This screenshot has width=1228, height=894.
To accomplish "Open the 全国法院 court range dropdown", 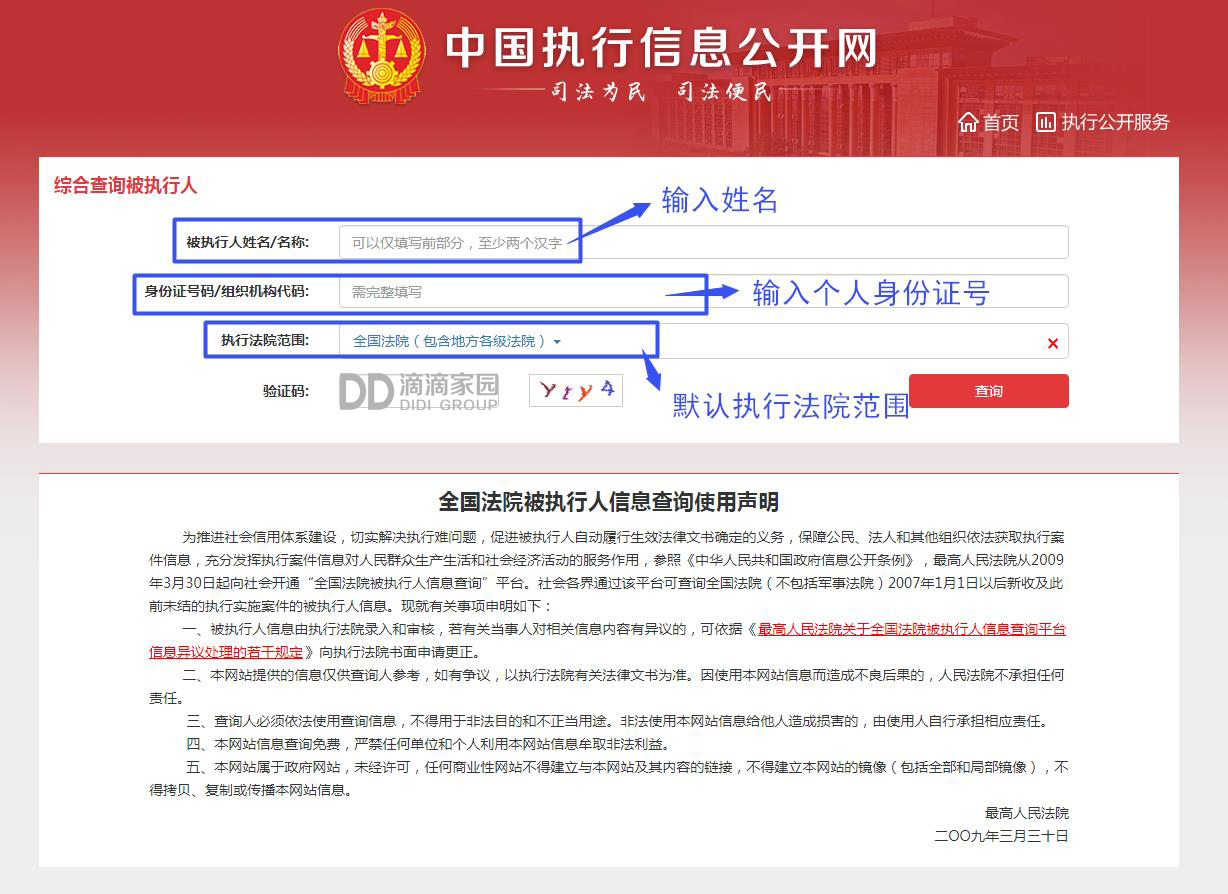I will tap(457, 341).
